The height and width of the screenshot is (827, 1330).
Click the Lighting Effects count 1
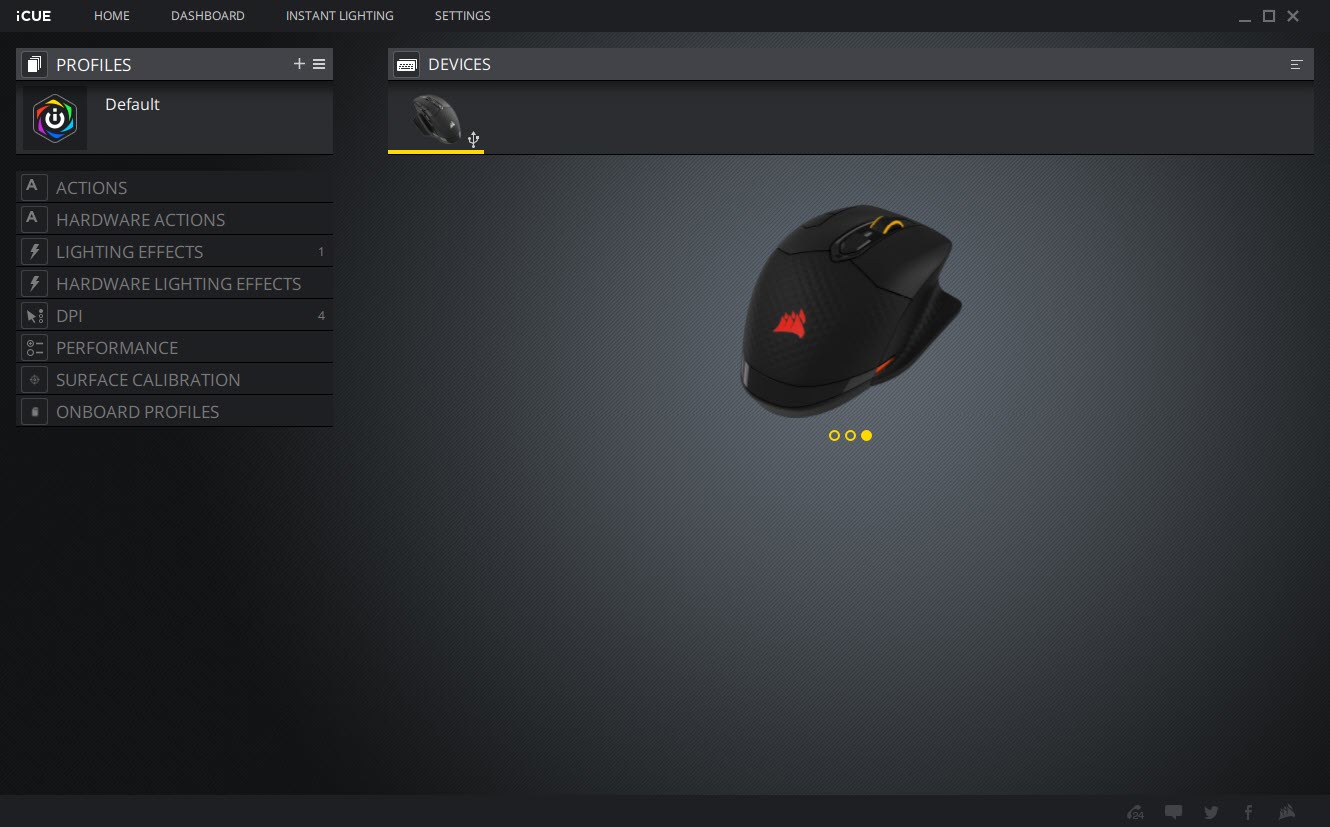(321, 252)
